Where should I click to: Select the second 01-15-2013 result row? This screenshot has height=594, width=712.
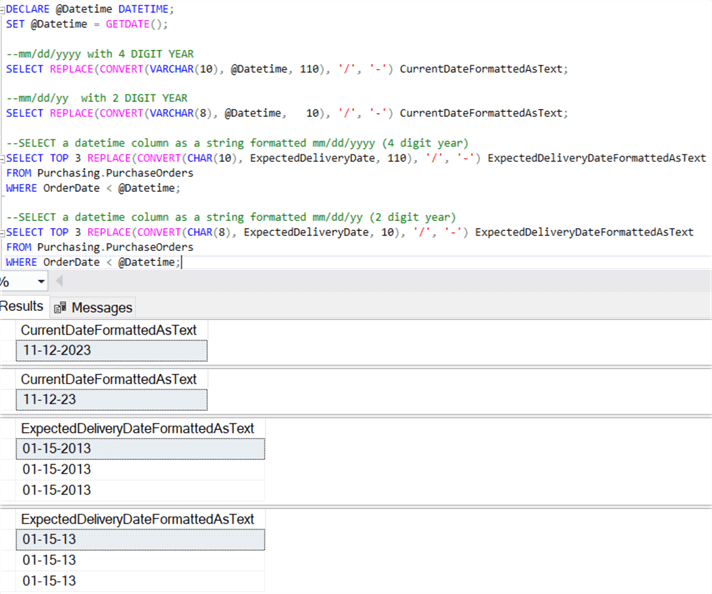[141, 469]
